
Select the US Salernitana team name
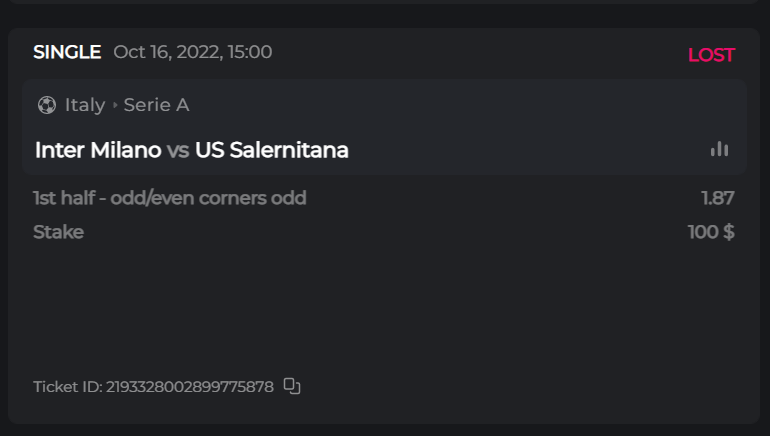272,150
